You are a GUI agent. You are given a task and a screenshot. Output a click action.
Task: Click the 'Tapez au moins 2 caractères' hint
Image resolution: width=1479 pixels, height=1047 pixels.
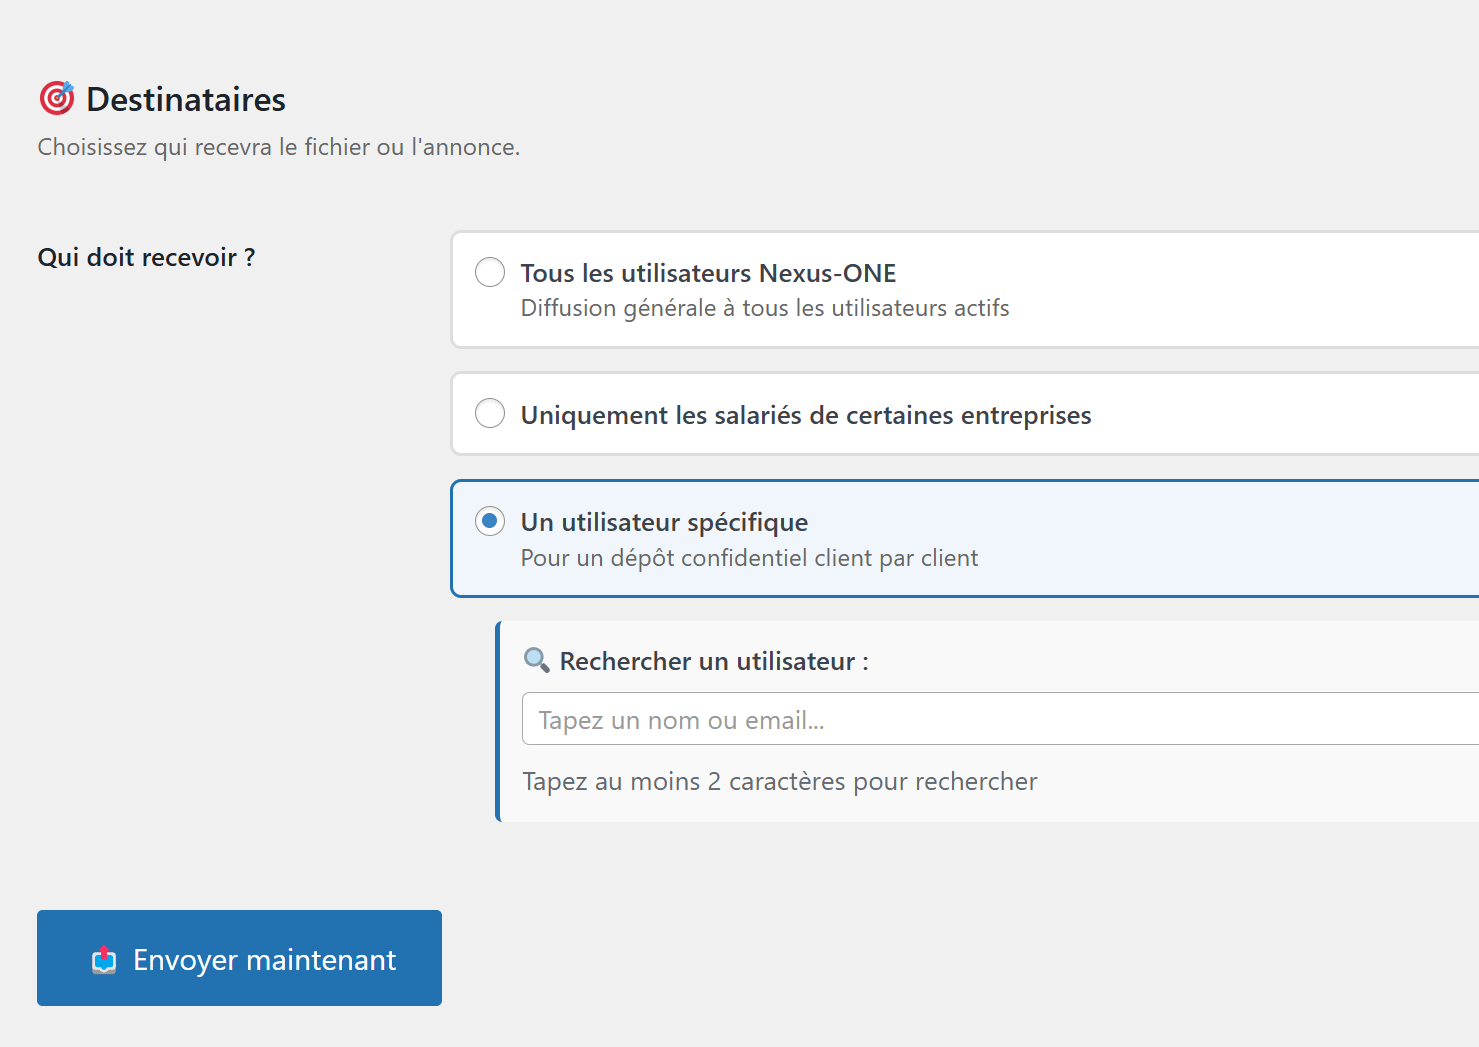click(779, 781)
